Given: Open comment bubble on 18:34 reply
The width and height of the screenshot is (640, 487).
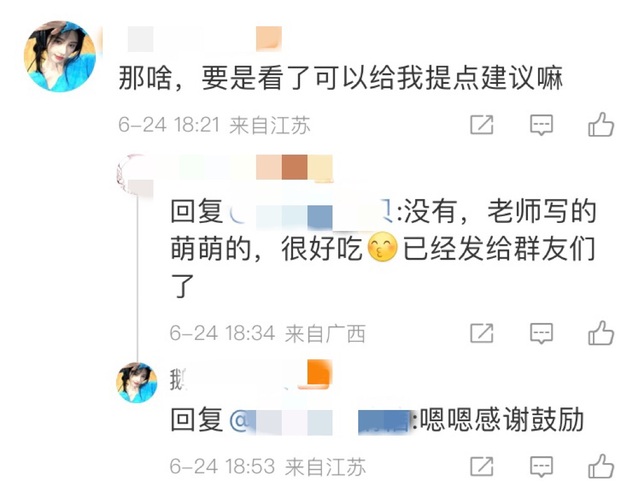Looking at the screenshot, I should pos(541,334).
